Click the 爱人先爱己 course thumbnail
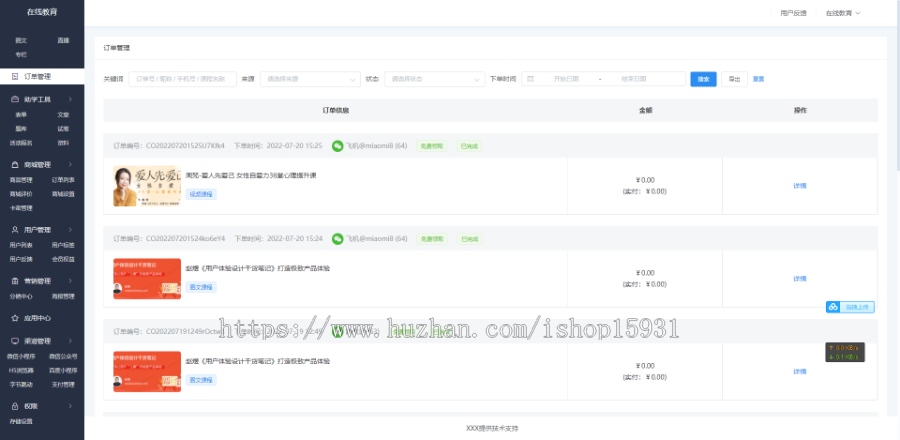The image size is (900, 440). [147, 186]
